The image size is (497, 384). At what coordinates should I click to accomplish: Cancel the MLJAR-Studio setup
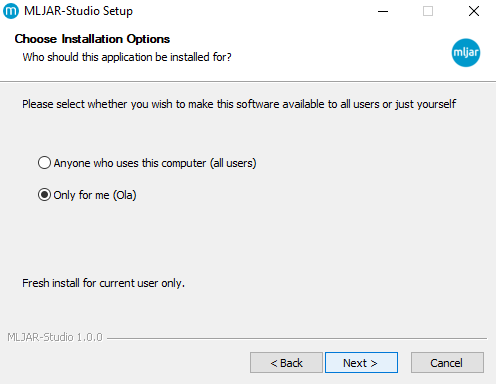click(447, 363)
